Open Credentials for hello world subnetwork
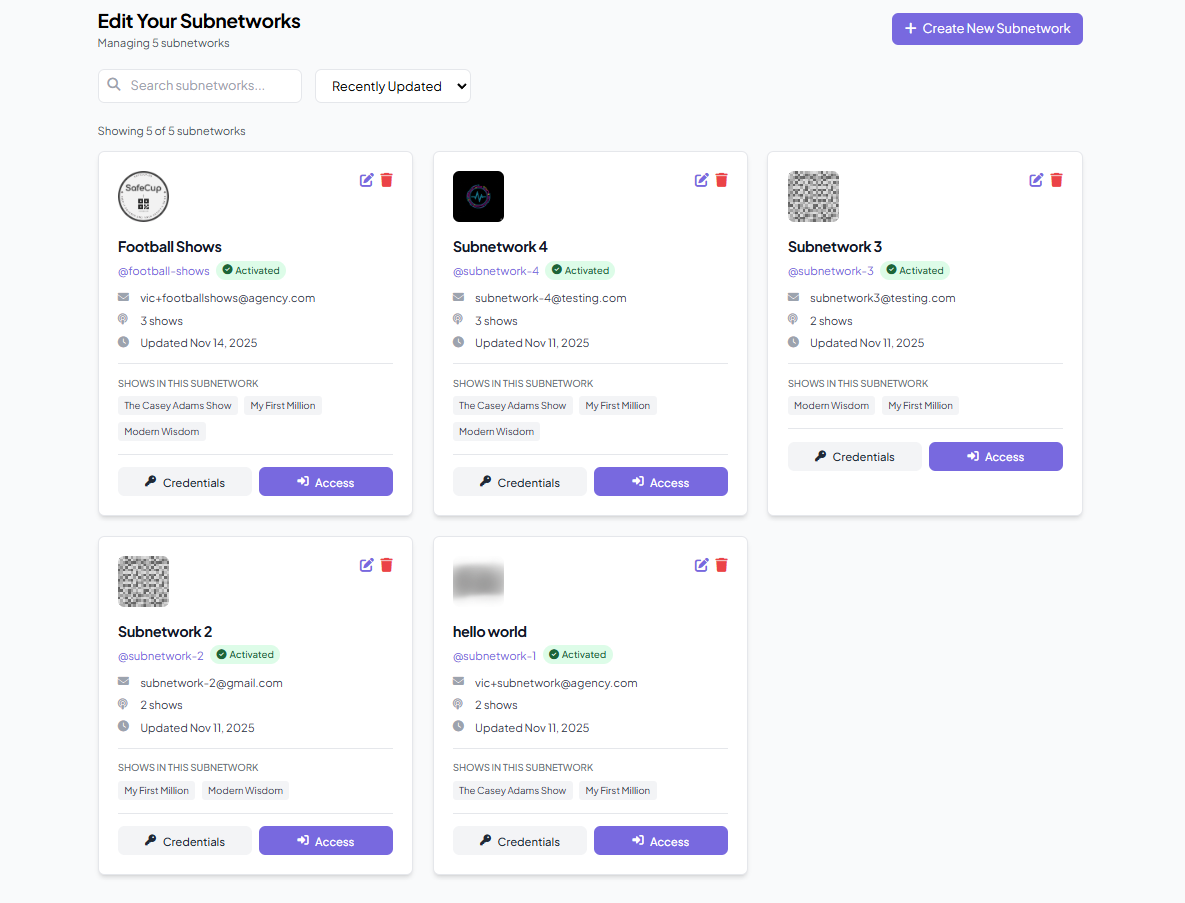Image resolution: width=1185 pixels, height=903 pixels. 519,841
